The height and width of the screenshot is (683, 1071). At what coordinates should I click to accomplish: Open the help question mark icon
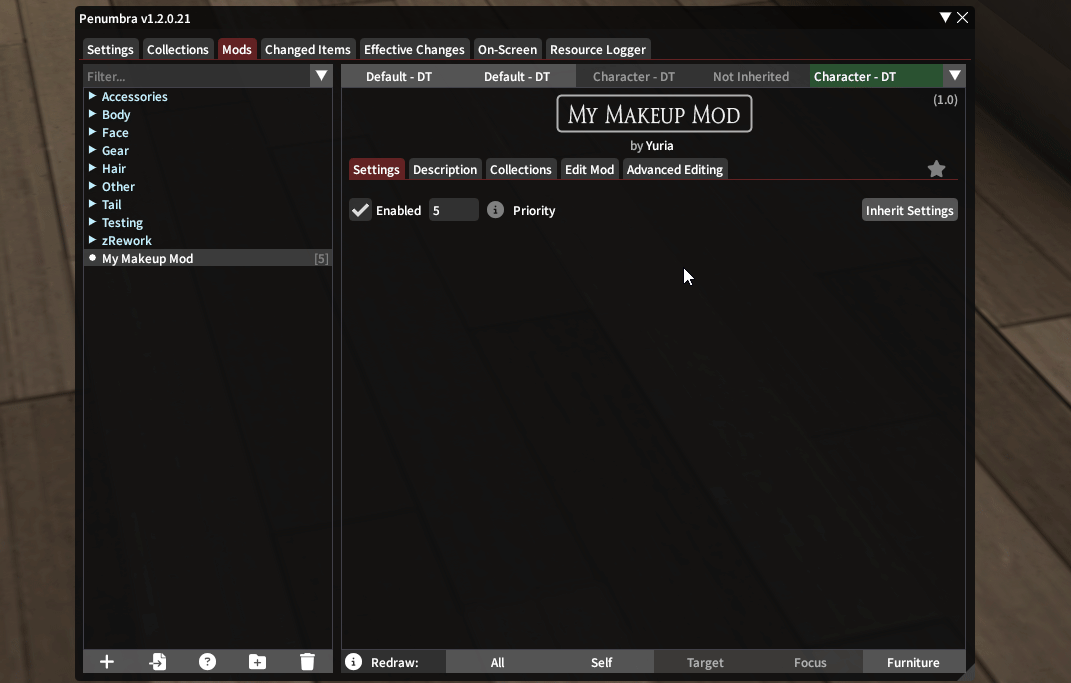pyautogui.click(x=207, y=662)
